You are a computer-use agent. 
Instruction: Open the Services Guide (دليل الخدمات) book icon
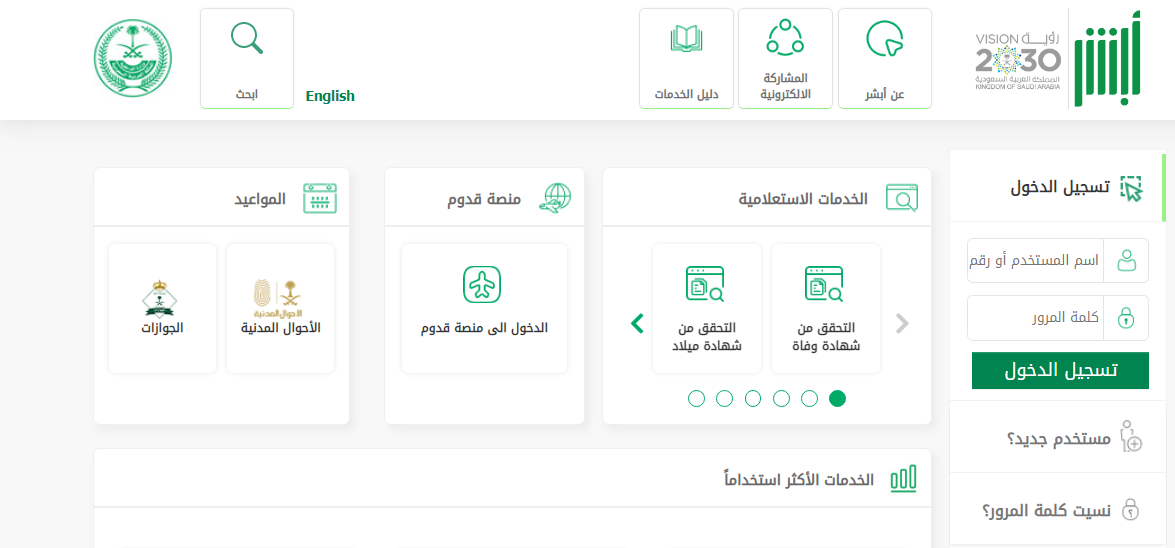[x=686, y=40]
